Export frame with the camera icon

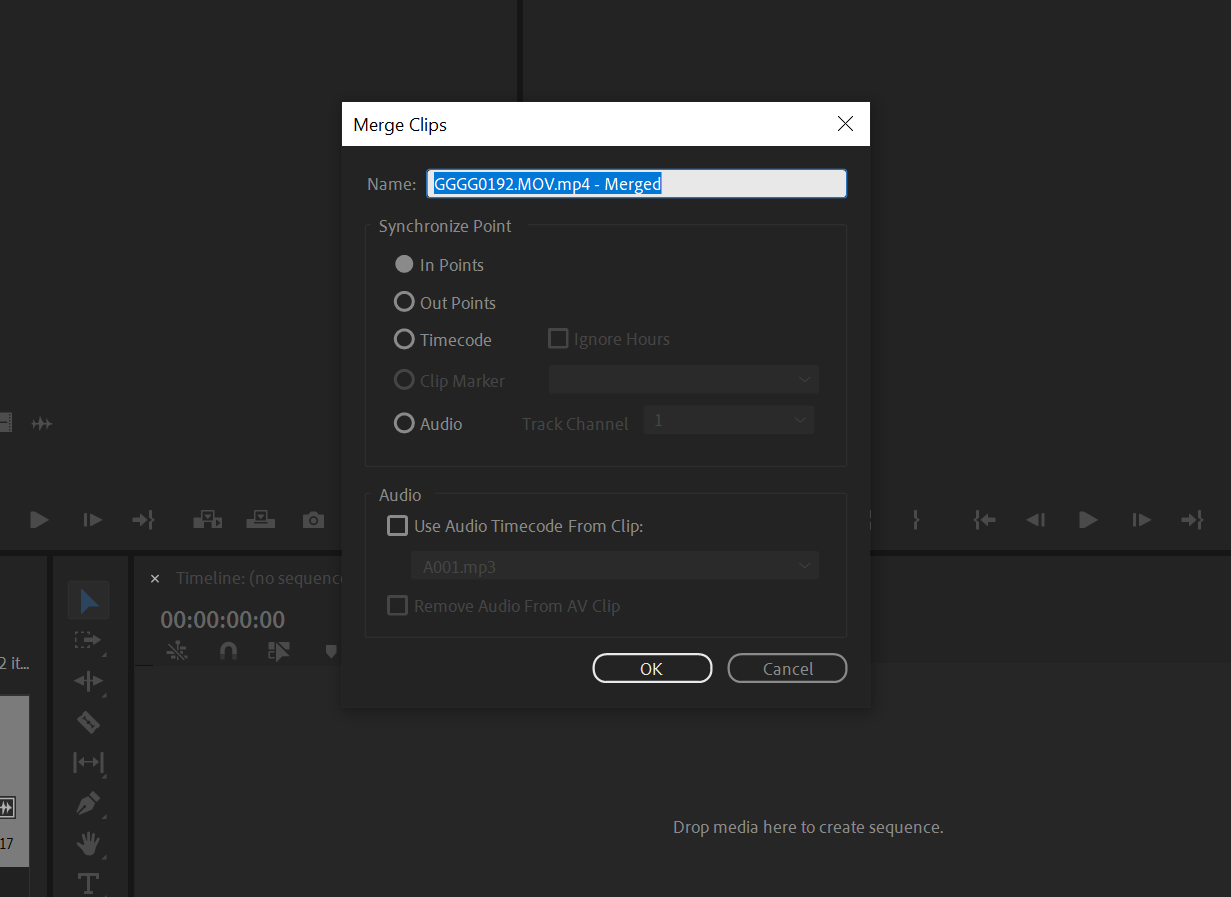point(314,520)
